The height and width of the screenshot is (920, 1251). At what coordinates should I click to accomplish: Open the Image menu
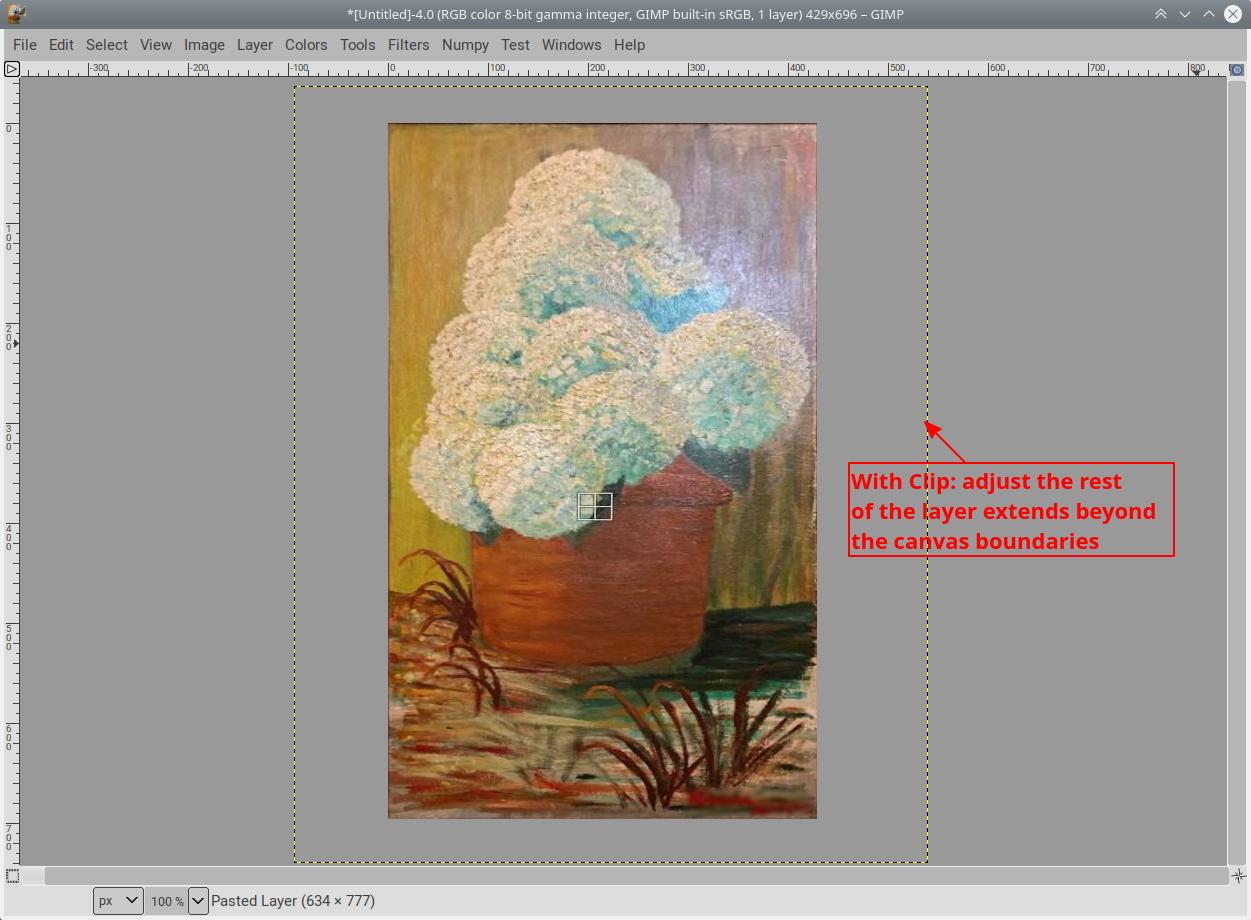point(204,45)
